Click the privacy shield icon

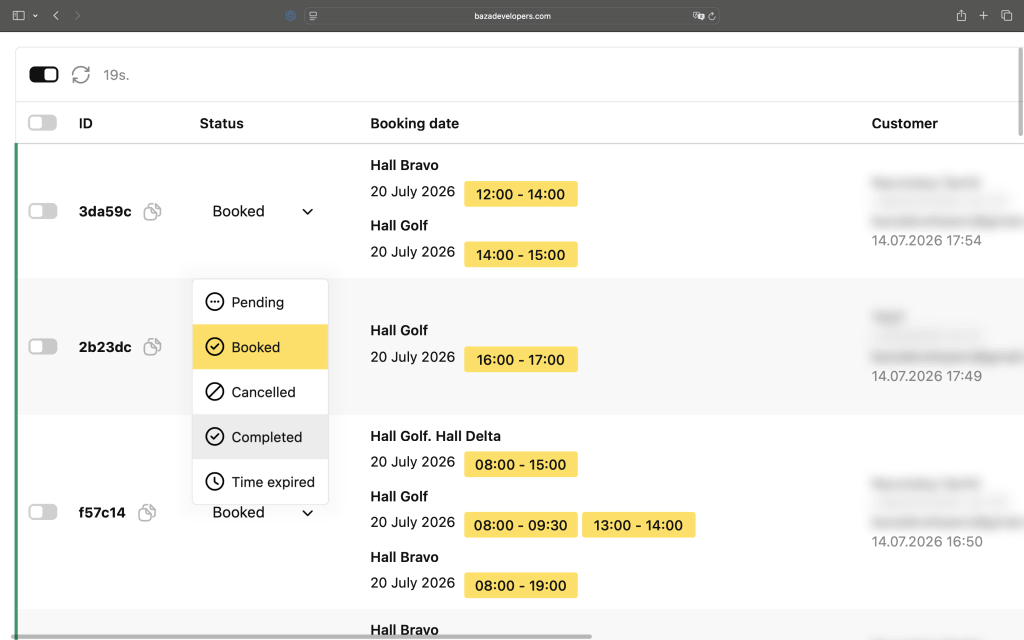pyautogui.click(x=291, y=16)
